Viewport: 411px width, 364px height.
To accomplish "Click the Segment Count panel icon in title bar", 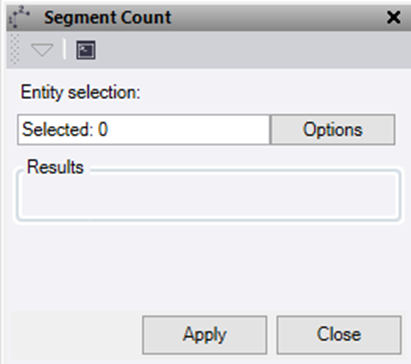I will click(x=19, y=17).
